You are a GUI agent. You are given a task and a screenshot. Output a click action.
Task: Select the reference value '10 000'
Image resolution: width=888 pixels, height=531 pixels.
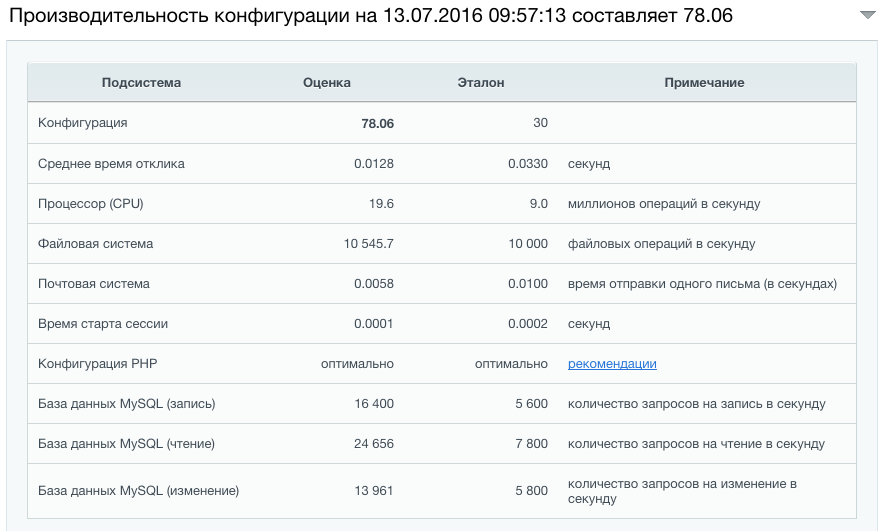click(x=528, y=244)
